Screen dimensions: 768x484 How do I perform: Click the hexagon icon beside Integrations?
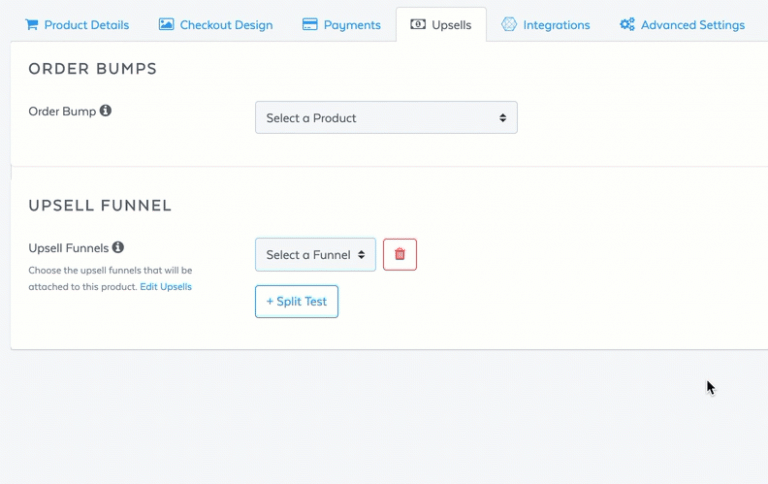[x=509, y=24]
